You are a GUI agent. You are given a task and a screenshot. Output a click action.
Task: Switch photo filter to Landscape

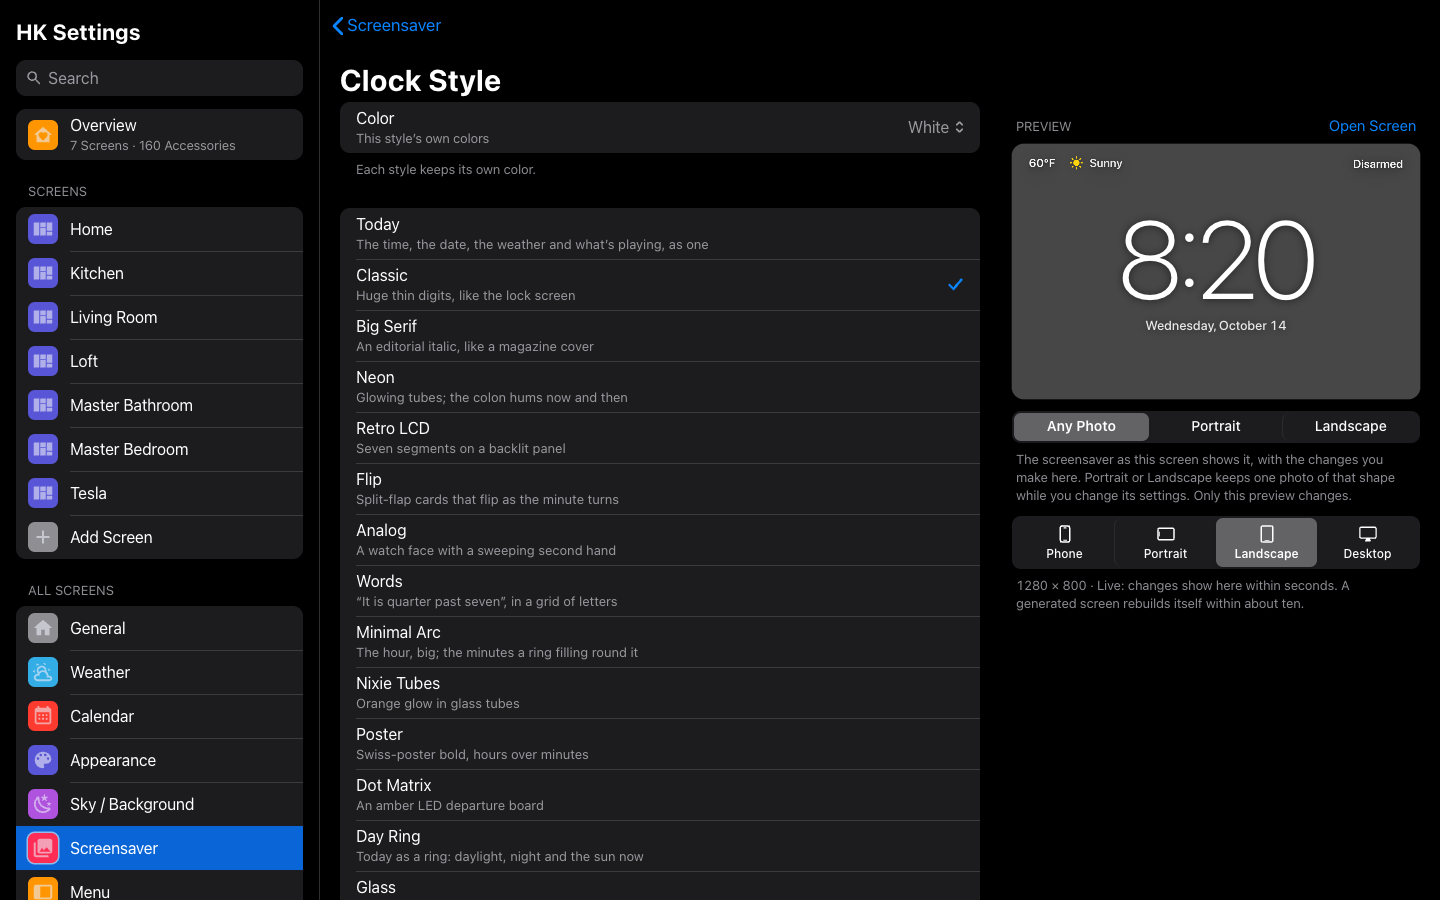[1350, 426]
